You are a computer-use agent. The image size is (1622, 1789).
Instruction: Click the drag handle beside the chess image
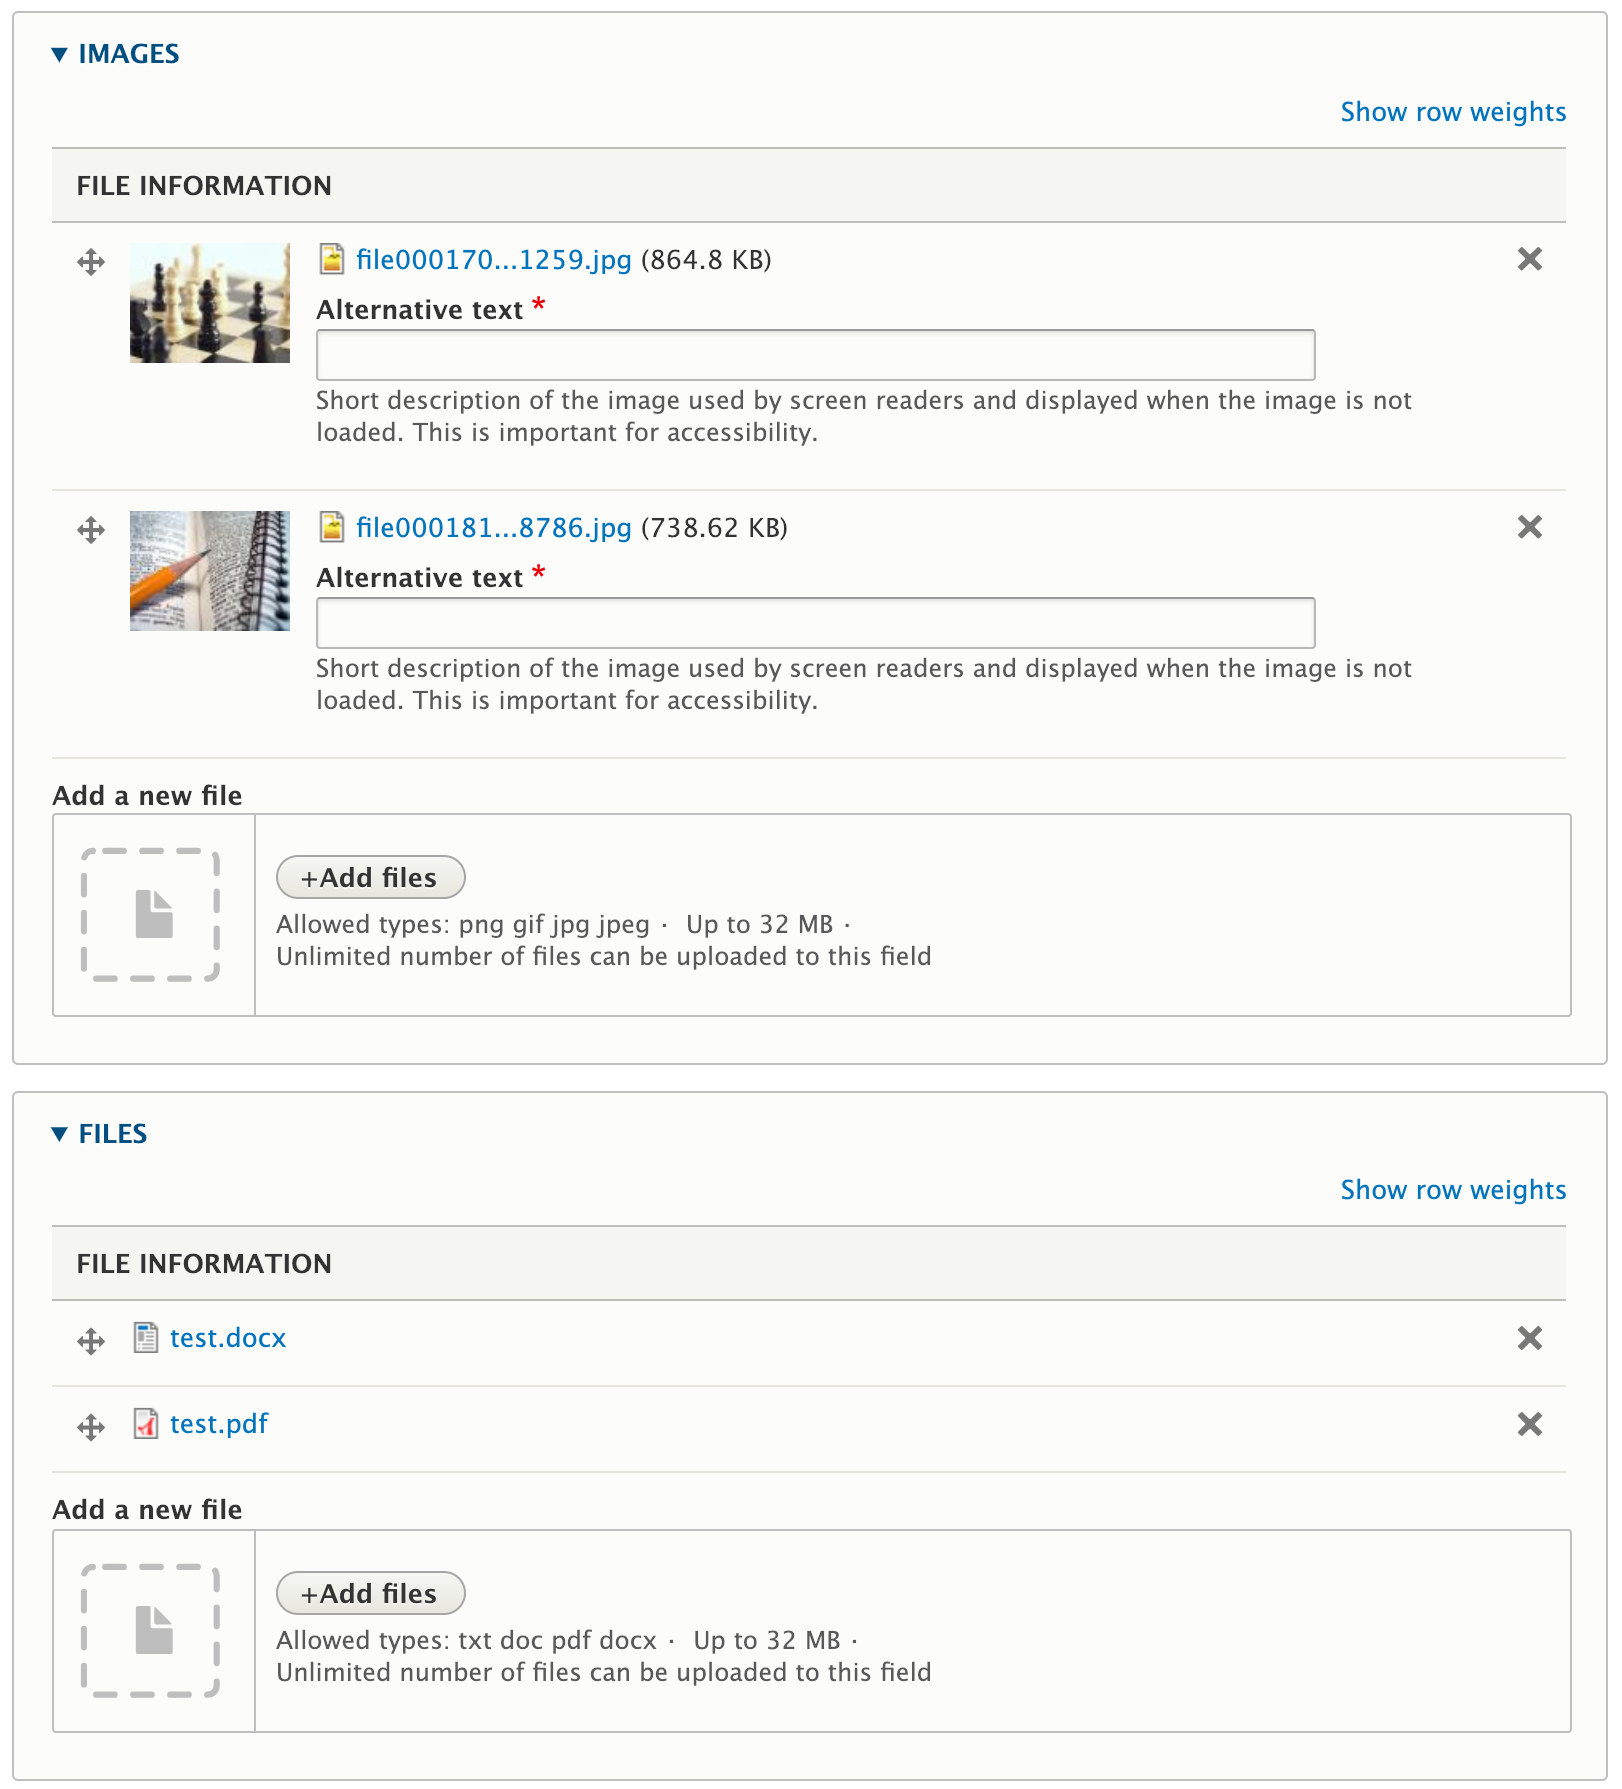point(91,263)
